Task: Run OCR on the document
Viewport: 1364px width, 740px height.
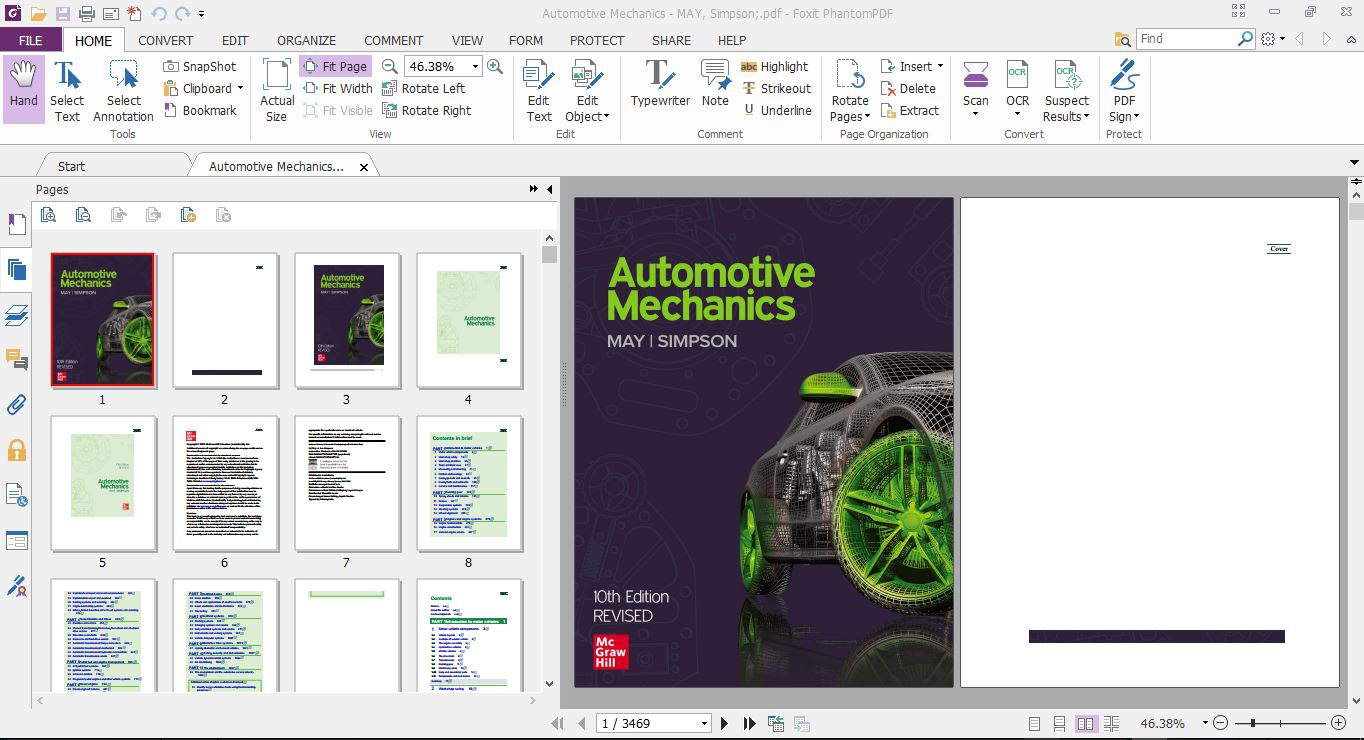Action: click(1017, 89)
